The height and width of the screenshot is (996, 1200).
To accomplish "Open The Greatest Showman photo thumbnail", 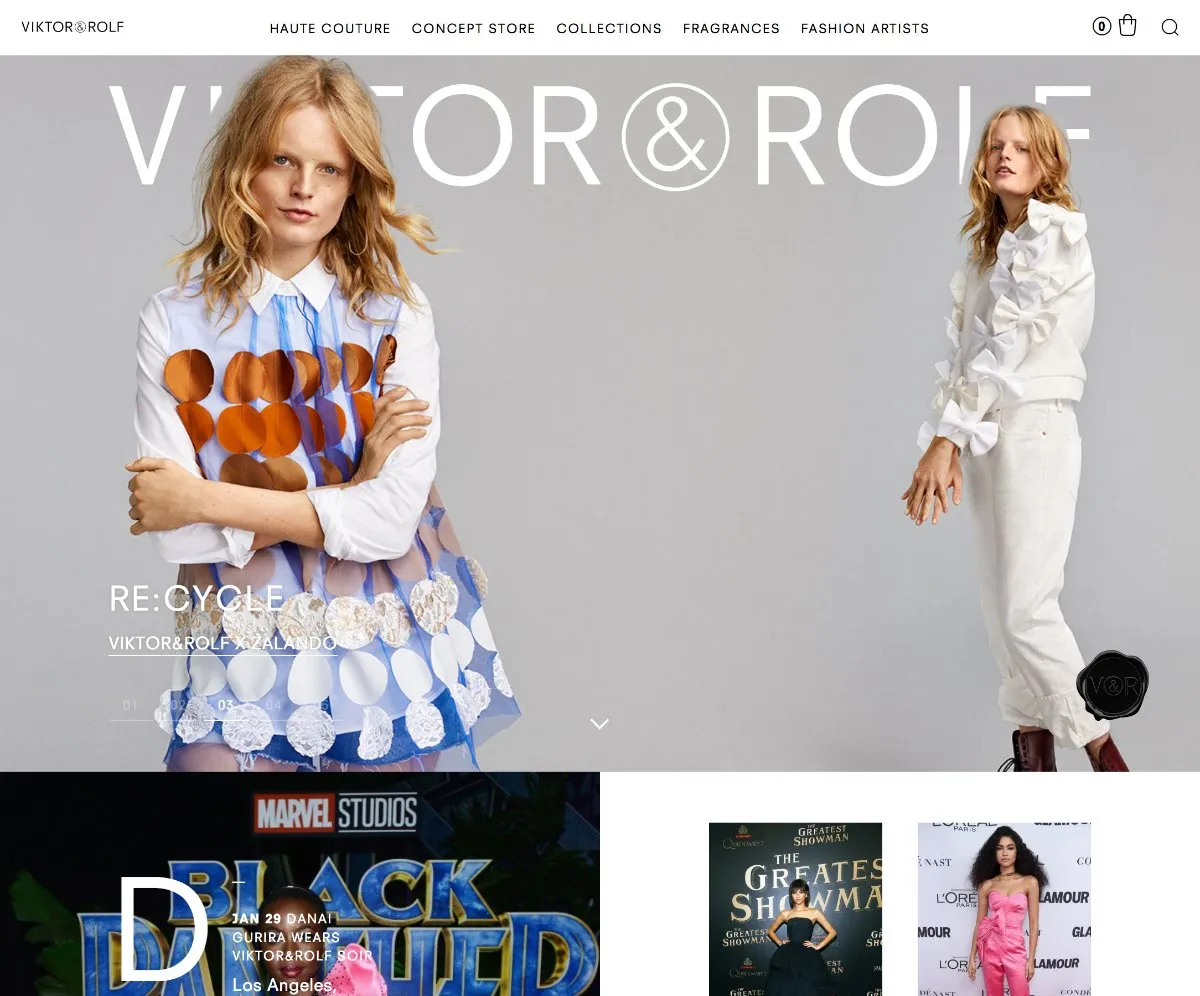I will [x=796, y=909].
